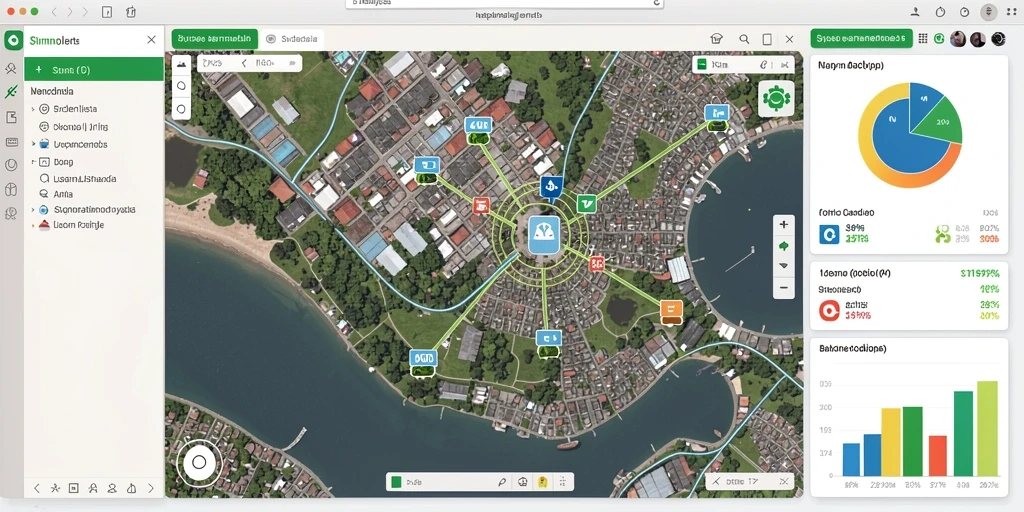Select the Usamt.Lishanda list row

tap(93, 178)
